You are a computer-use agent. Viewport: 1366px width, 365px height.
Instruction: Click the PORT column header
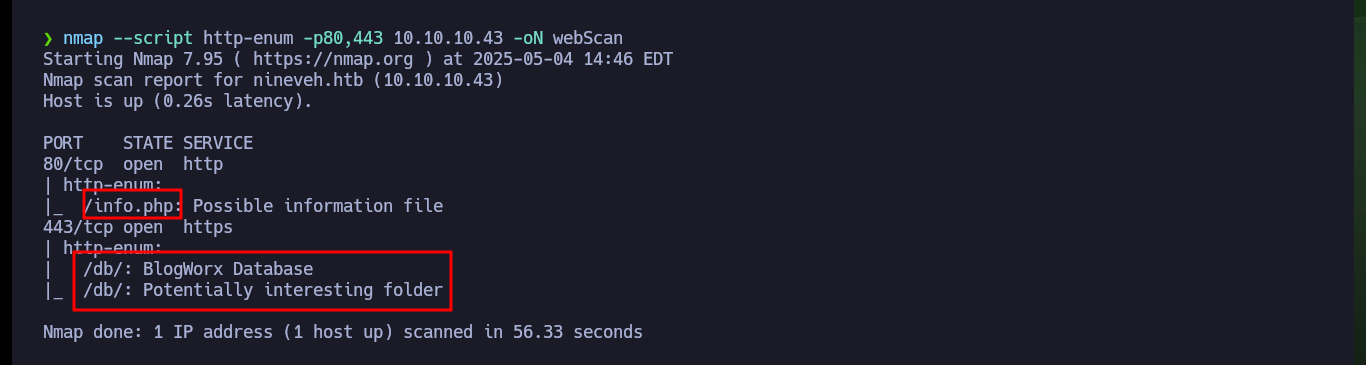(63, 143)
